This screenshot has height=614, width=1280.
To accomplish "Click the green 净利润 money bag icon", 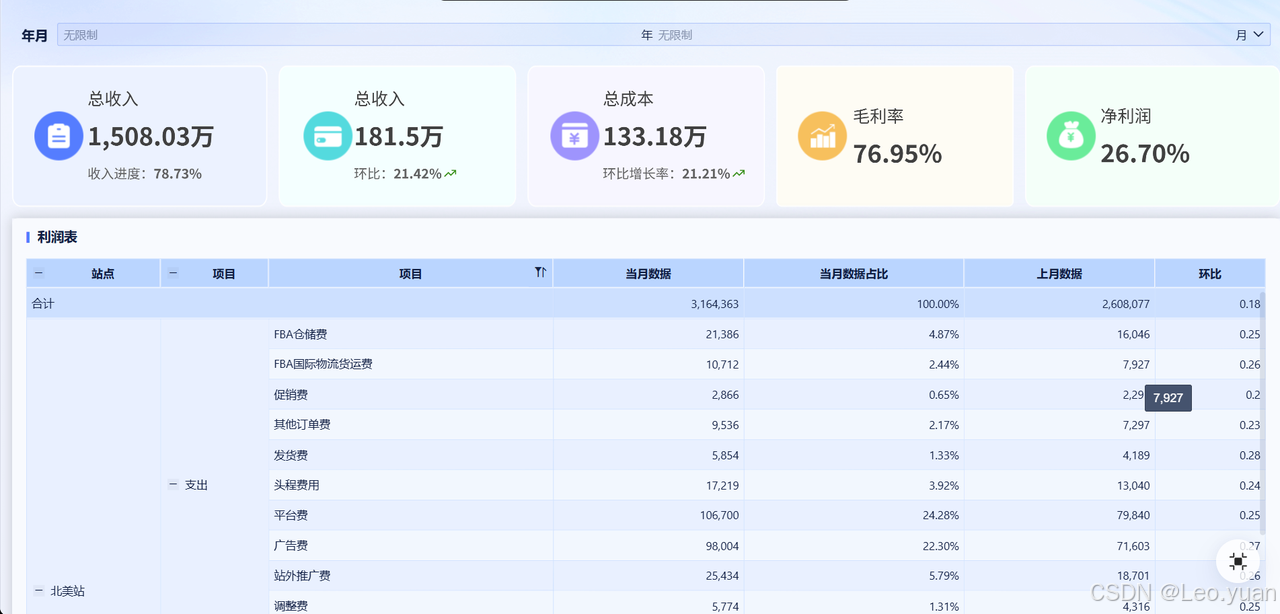I will (1071, 136).
